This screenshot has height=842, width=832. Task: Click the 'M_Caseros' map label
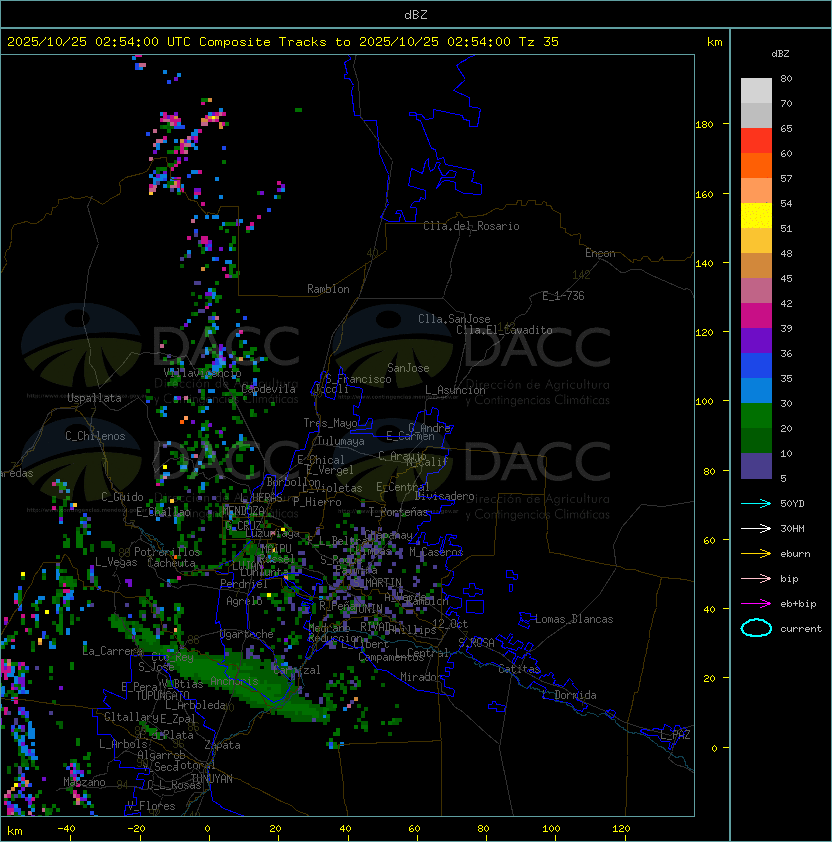(x=436, y=551)
